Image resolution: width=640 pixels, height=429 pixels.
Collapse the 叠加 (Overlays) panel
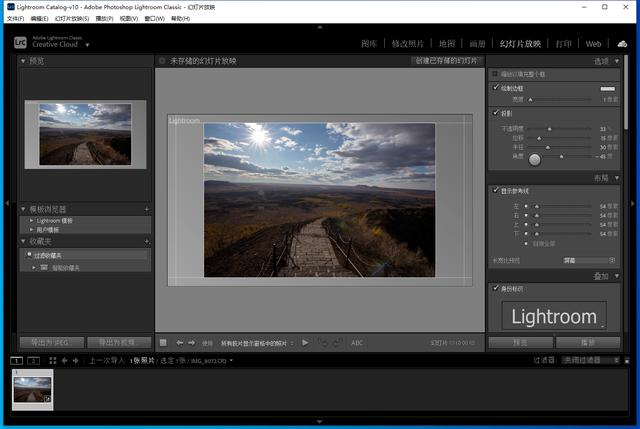pyautogui.click(x=617, y=276)
